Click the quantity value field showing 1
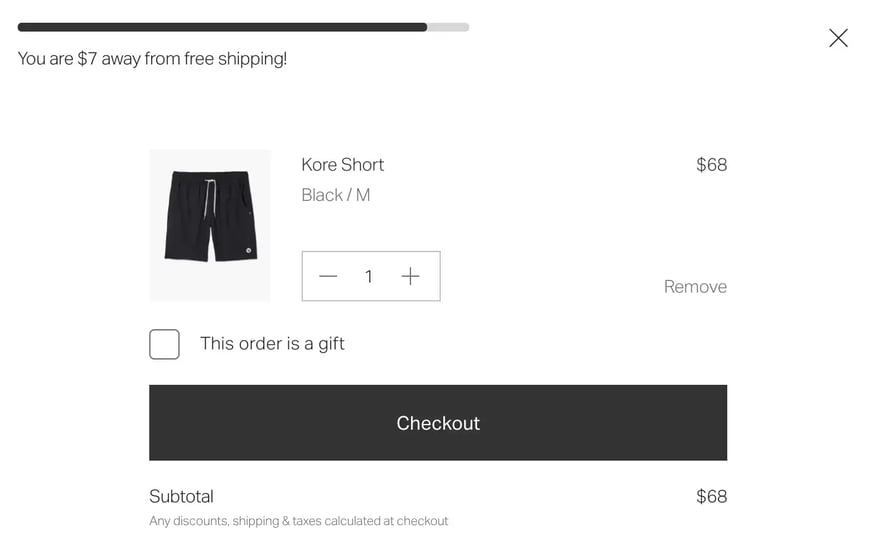The width and height of the screenshot is (874, 551). coord(369,277)
